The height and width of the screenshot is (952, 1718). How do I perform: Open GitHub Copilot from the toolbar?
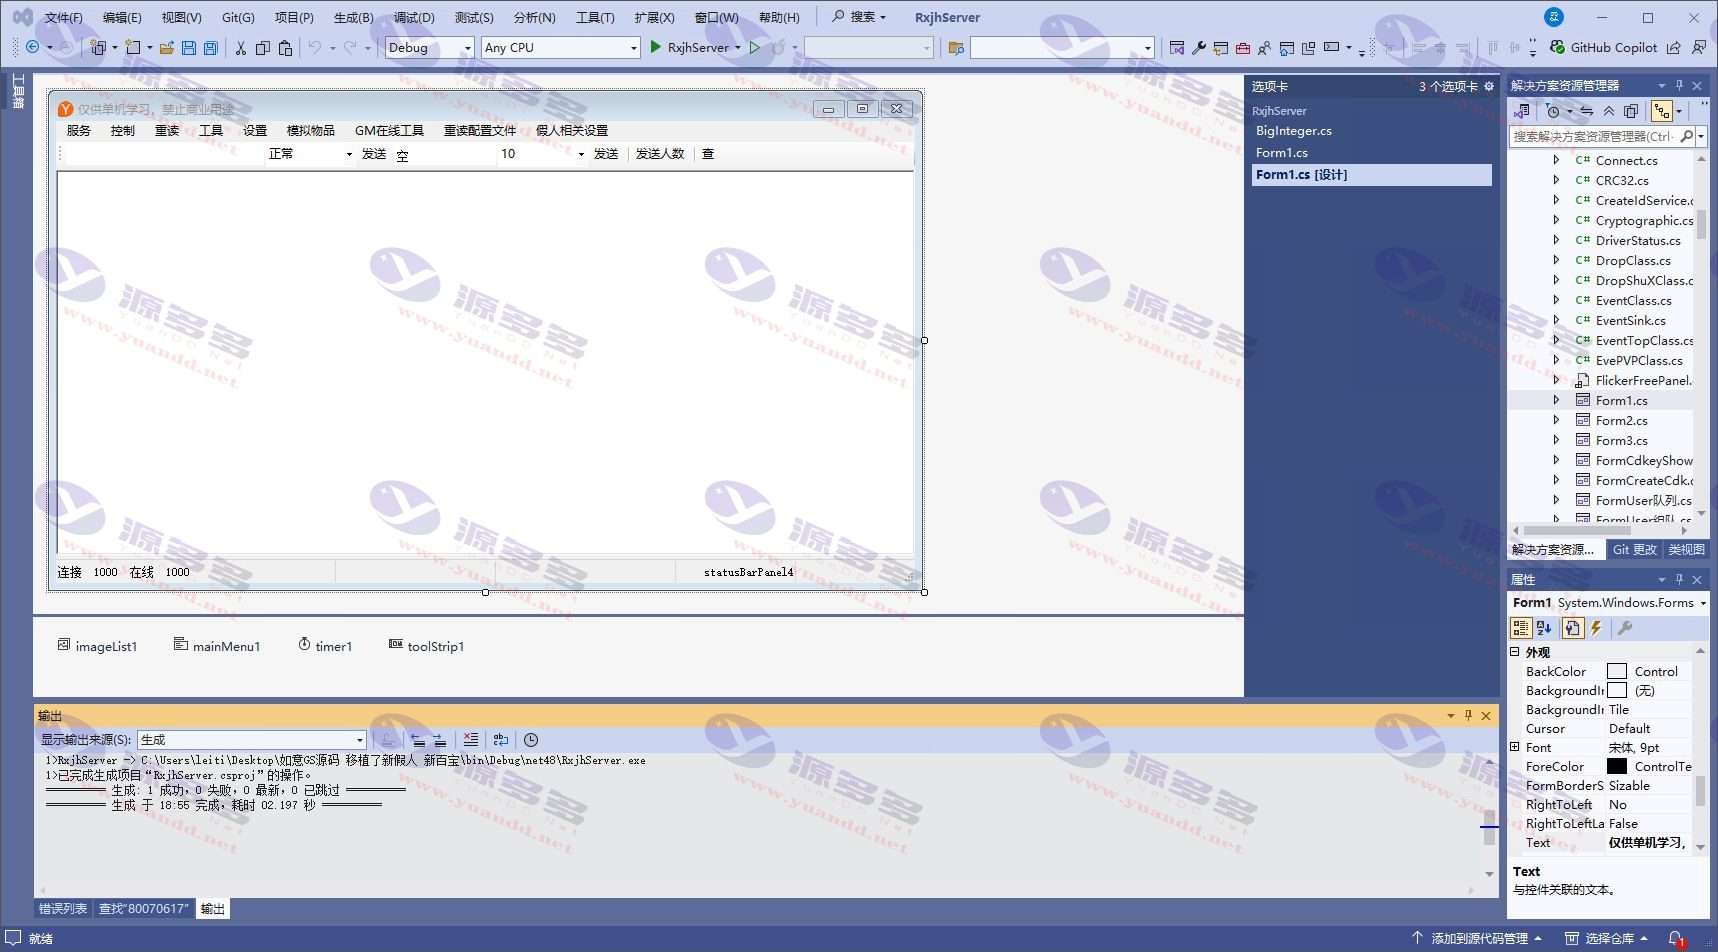tap(1603, 47)
